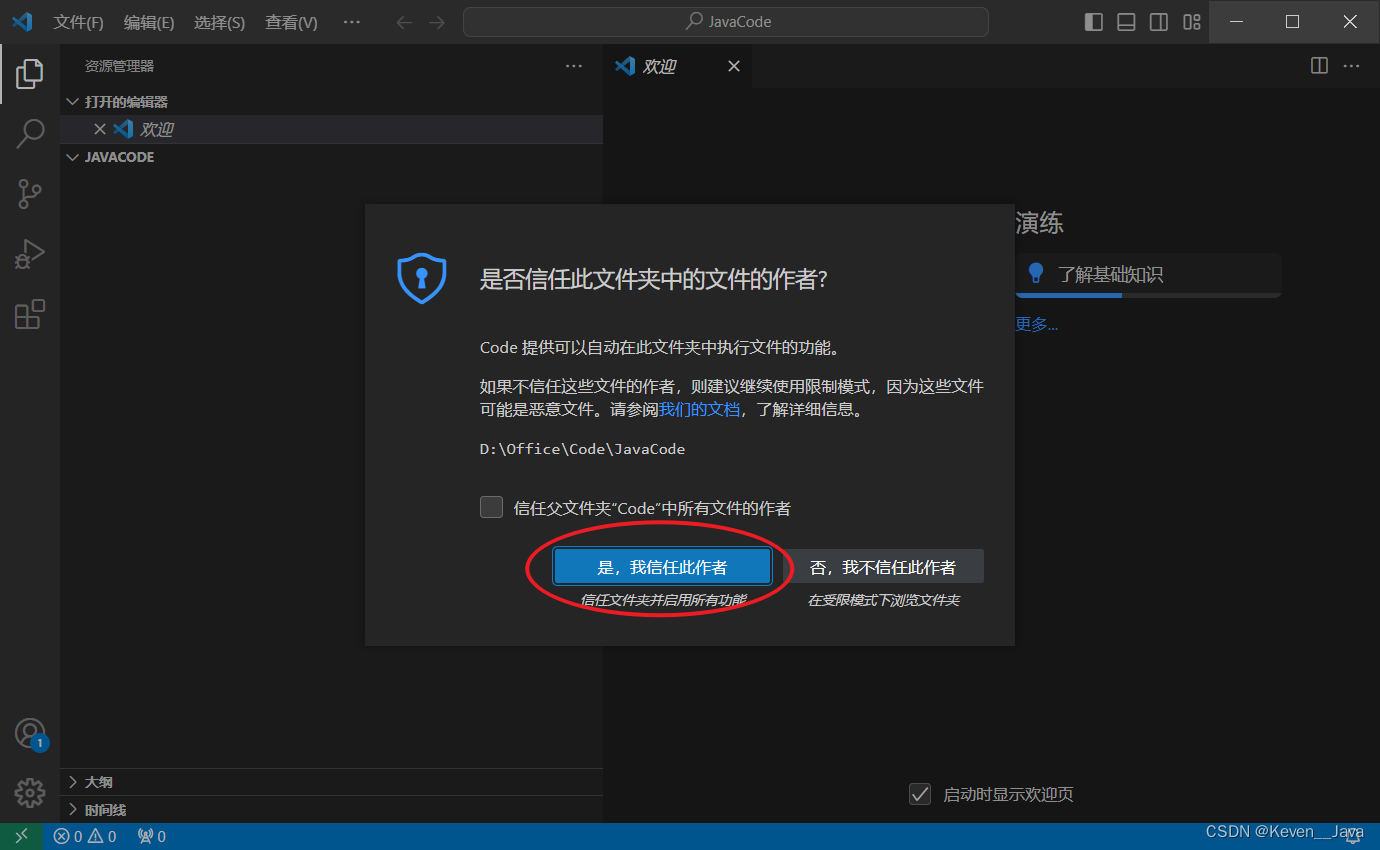Click the D:\Office\Code\JavaCode path text

(x=582, y=449)
